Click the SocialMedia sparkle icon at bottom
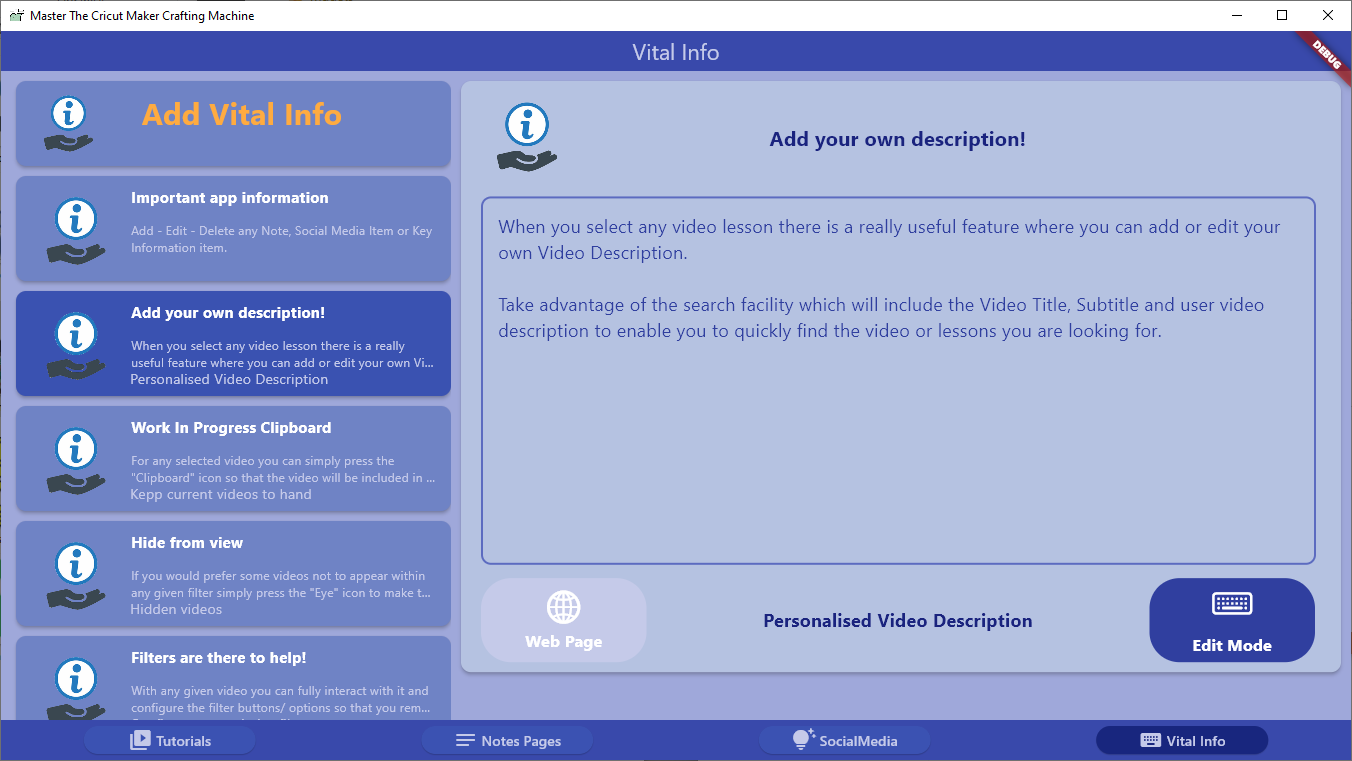 (801, 739)
